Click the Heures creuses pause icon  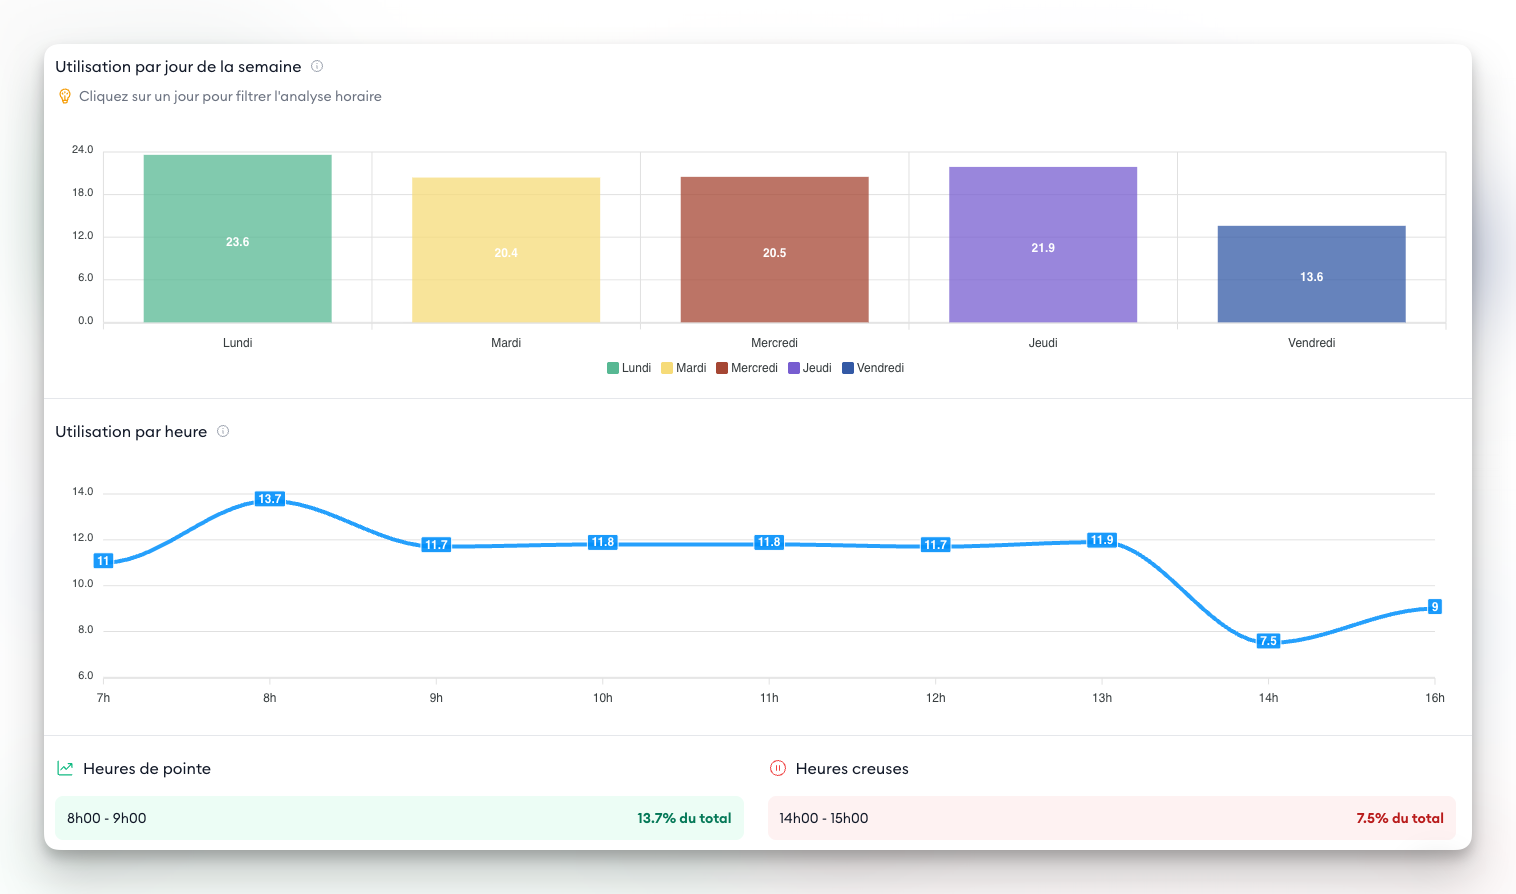click(777, 768)
